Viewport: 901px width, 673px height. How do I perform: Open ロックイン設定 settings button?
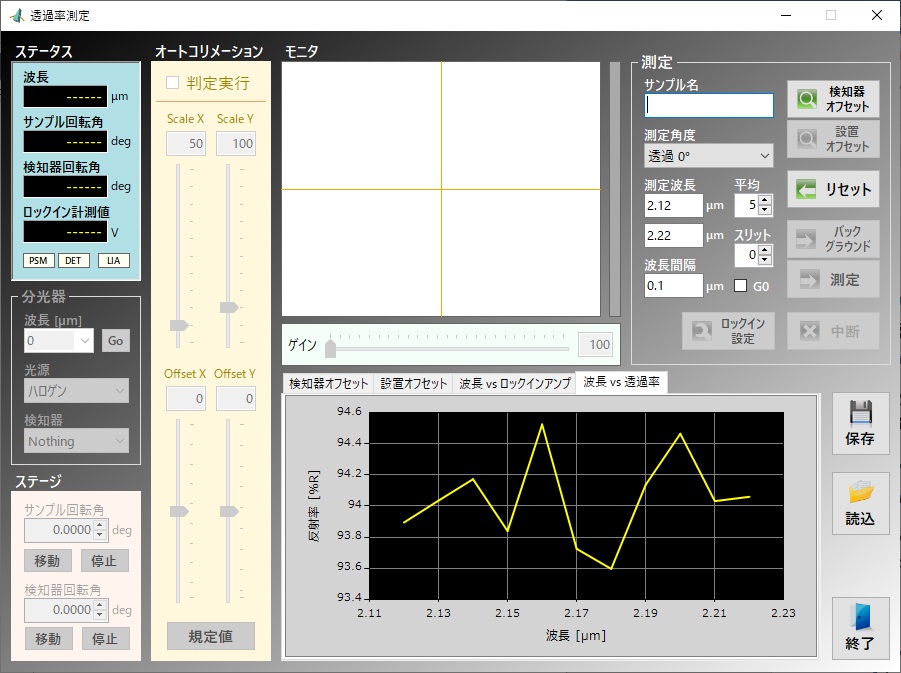728,331
